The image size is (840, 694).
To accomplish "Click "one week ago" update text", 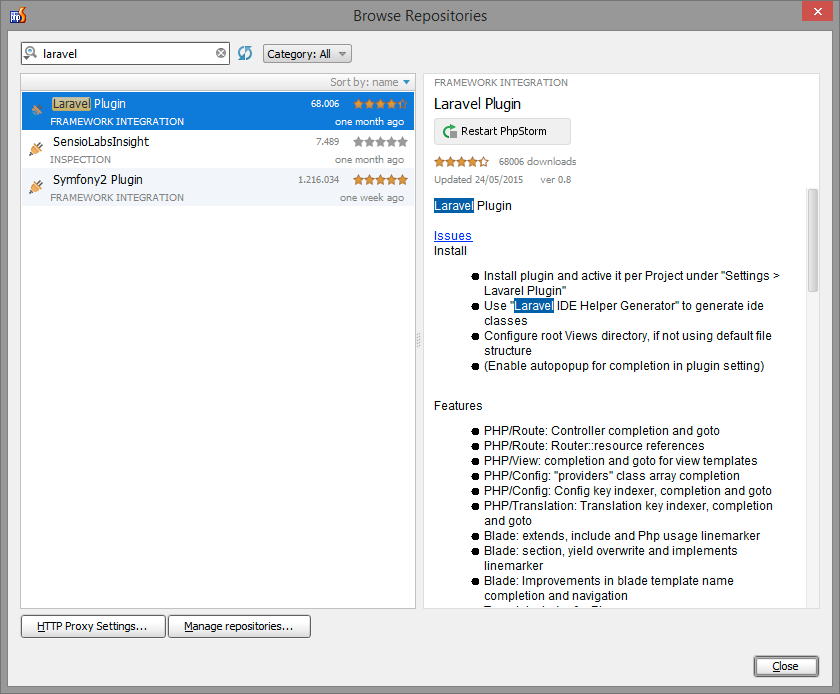I will 372,198.
